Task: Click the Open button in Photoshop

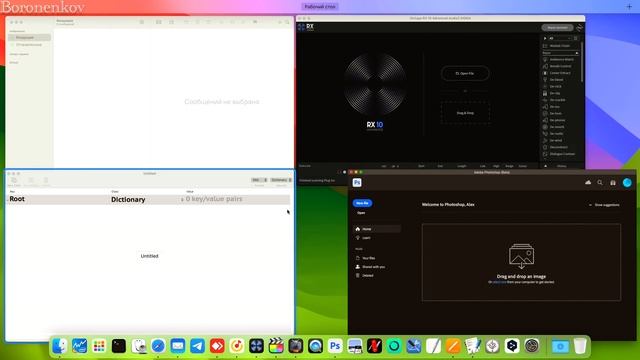Action: (x=361, y=213)
